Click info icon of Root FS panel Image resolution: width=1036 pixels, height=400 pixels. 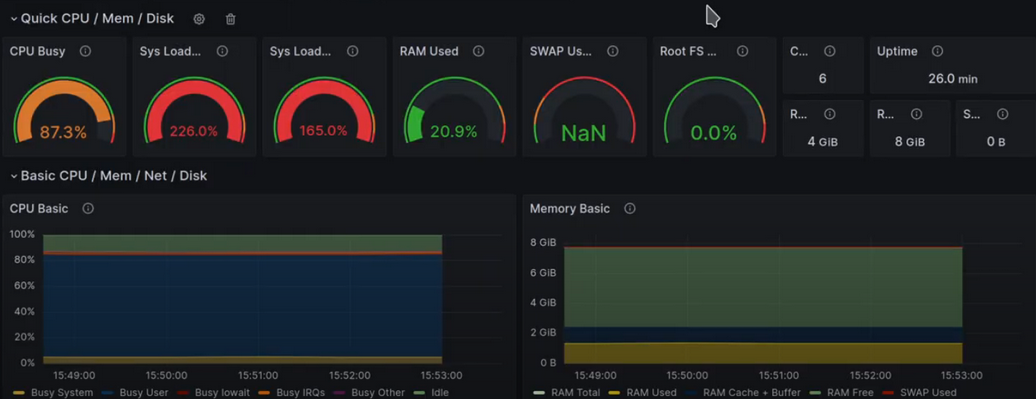pos(743,51)
